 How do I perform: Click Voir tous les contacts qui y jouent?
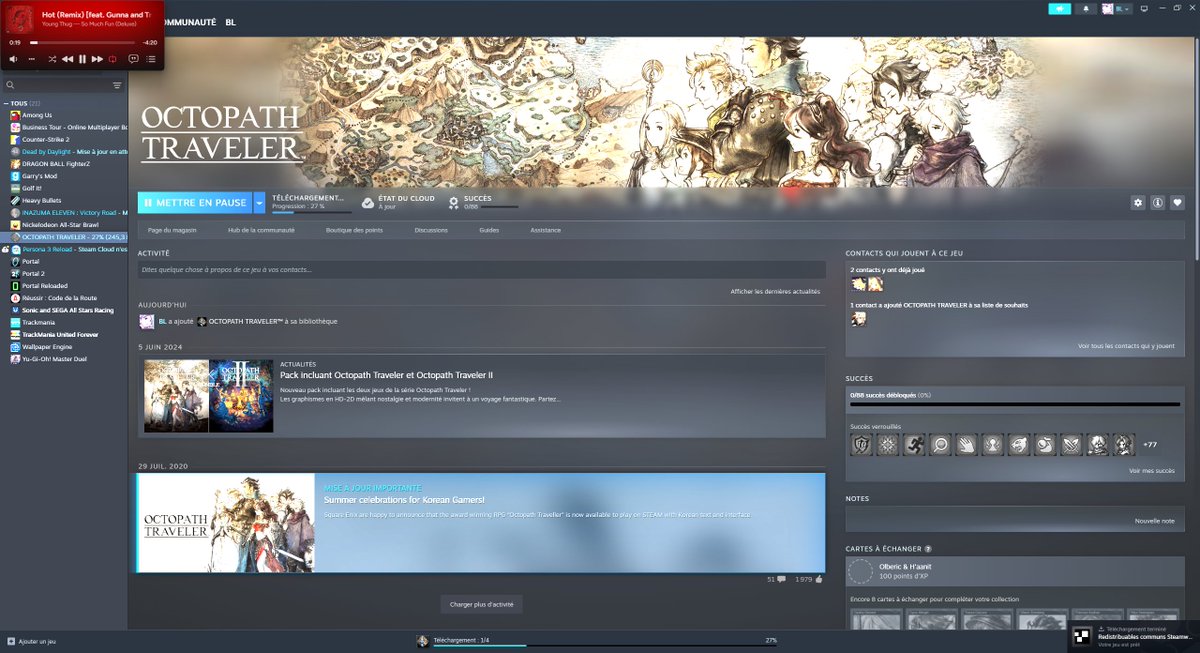point(1126,346)
